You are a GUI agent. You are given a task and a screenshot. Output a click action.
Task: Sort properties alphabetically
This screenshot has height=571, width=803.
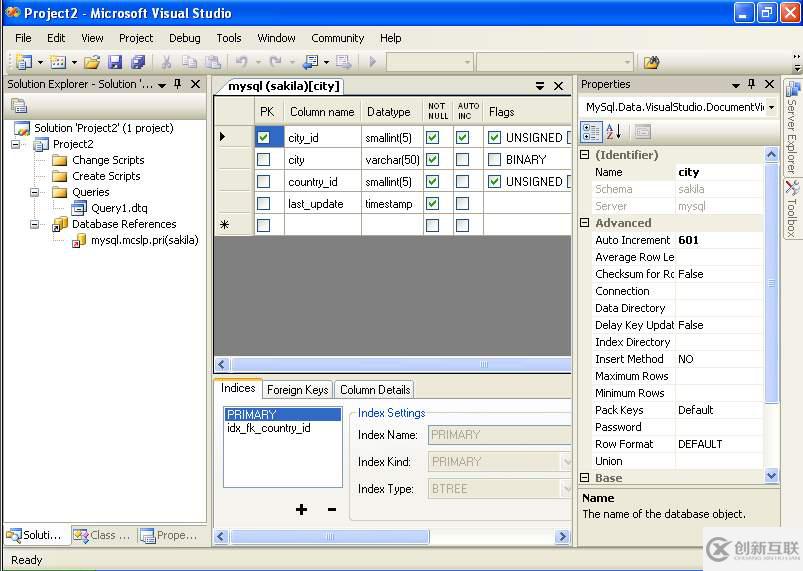[614, 132]
